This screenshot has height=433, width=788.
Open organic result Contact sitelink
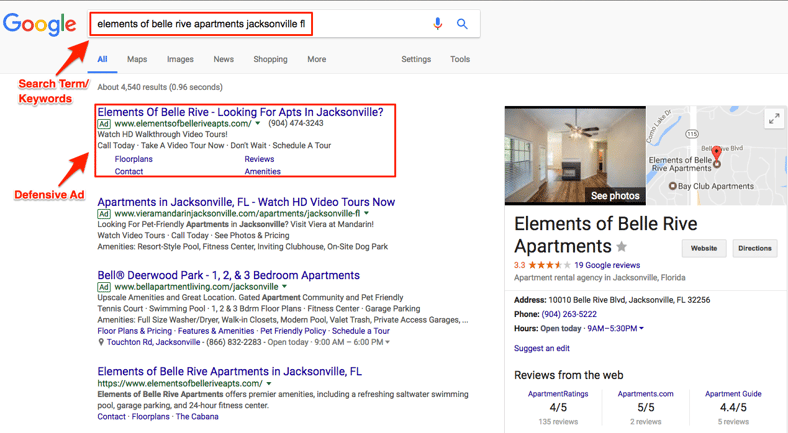tap(112, 416)
